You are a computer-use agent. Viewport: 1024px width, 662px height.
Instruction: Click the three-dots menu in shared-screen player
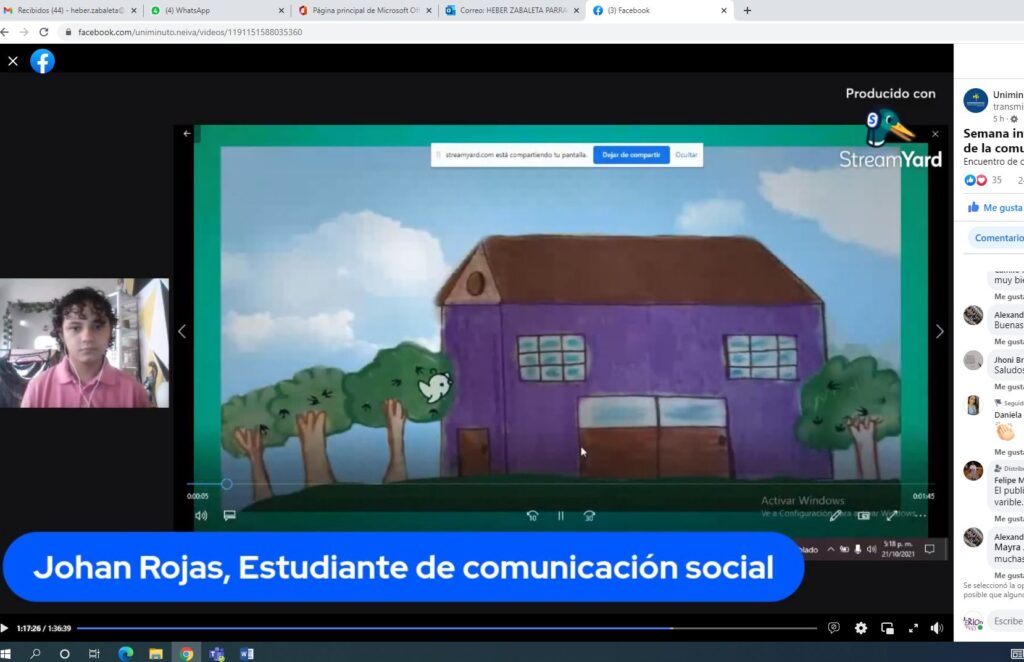(x=920, y=516)
